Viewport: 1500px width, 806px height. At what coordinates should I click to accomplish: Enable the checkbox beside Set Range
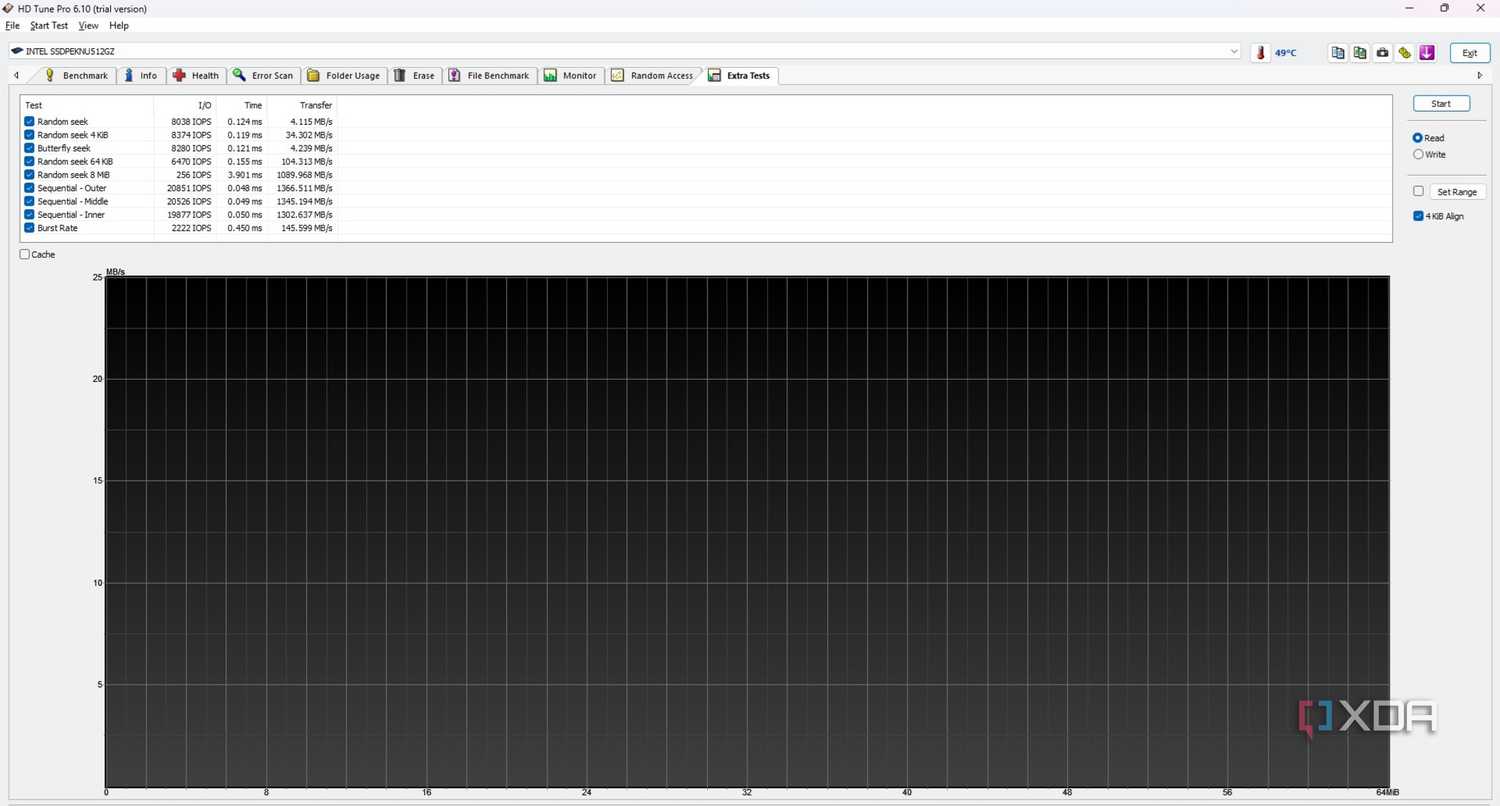[1418, 191]
